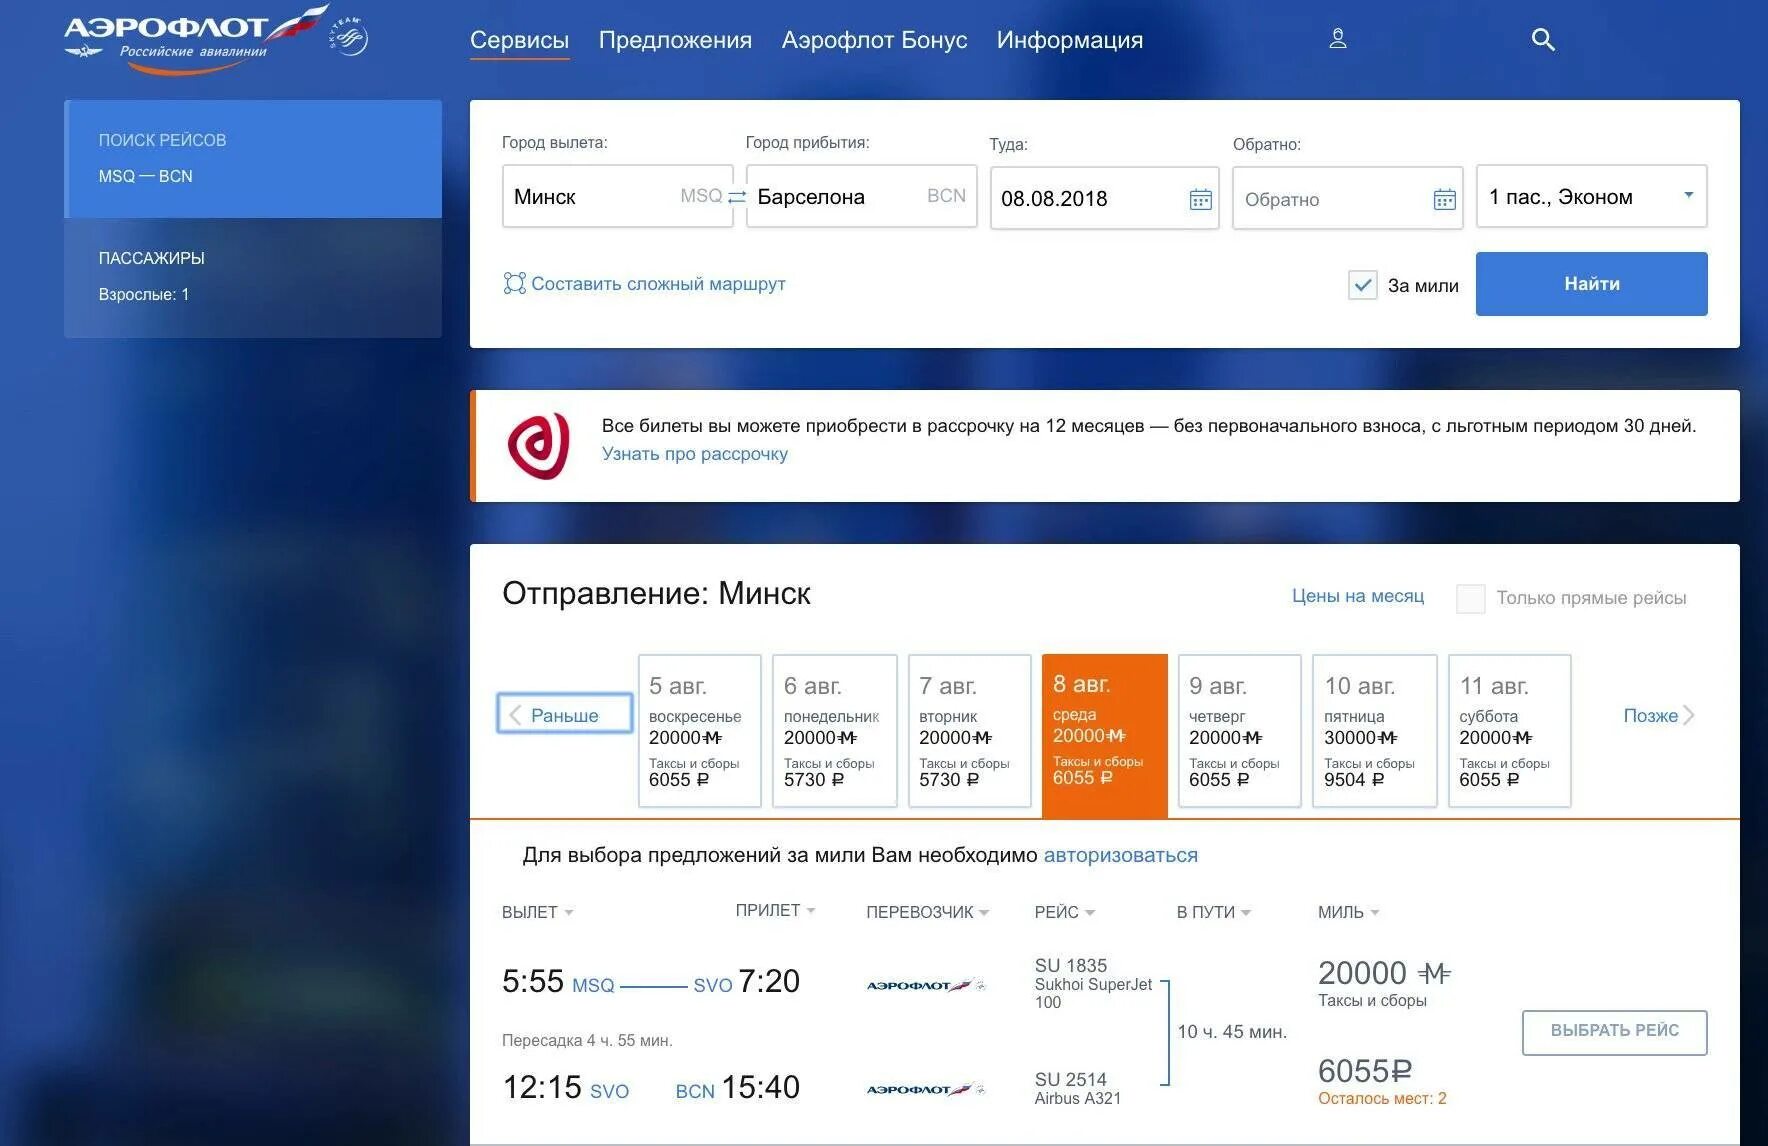Select the 8 авг. среда date tab
The image size is (1768, 1146).
tap(1104, 735)
